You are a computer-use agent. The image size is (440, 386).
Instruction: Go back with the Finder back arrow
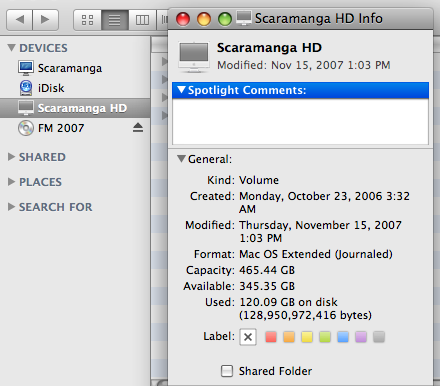coord(19,20)
